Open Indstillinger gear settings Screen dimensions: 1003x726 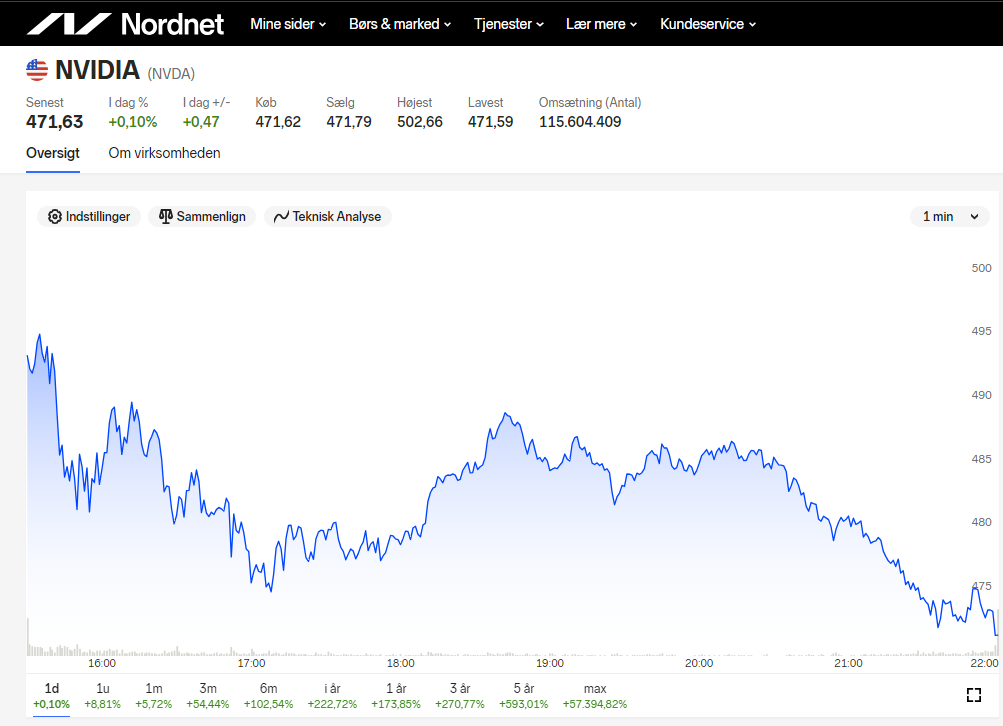tap(89, 217)
